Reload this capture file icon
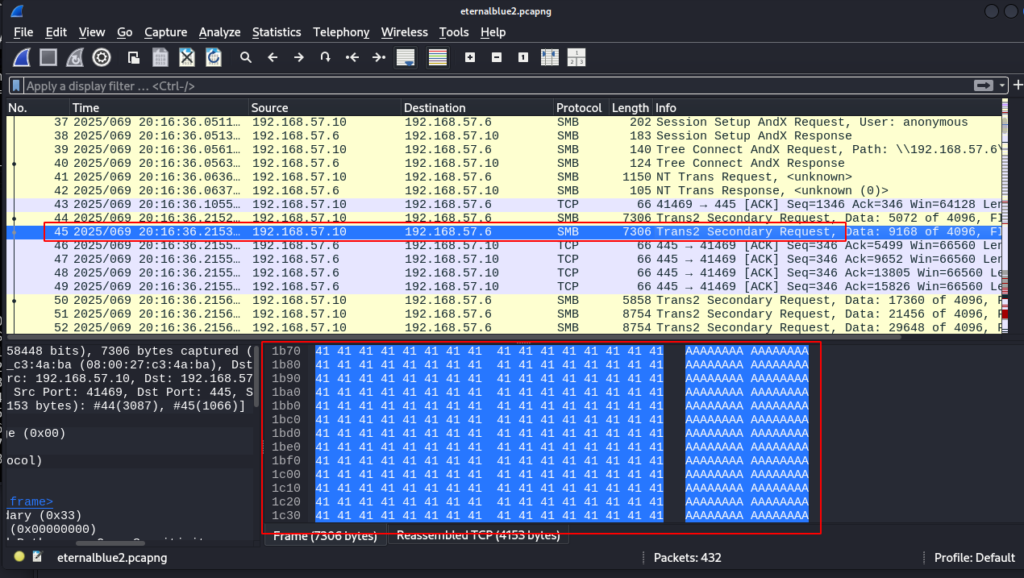This screenshot has width=1024, height=578. point(214,57)
